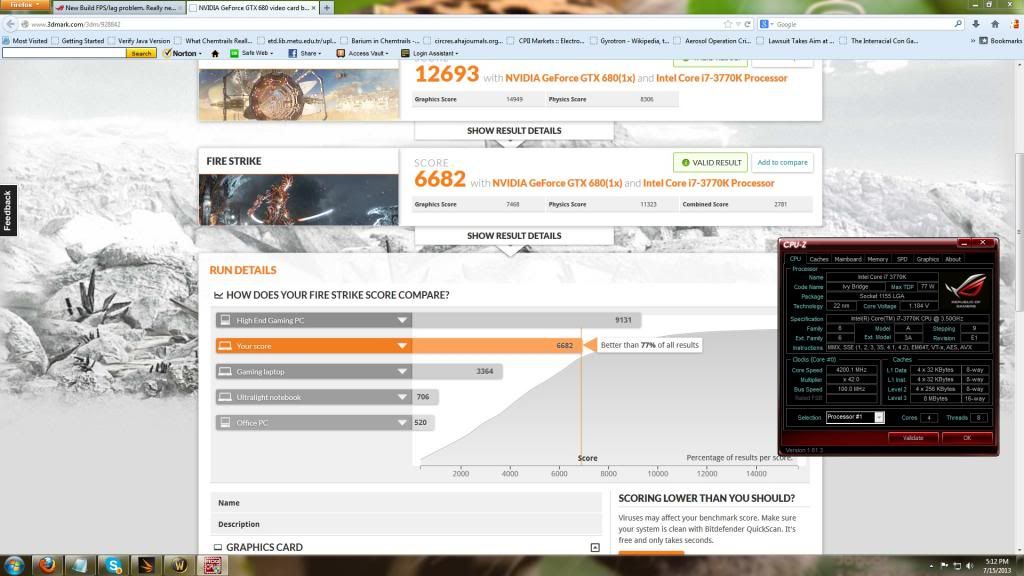Click the laptop icon in Your score row
The width and height of the screenshot is (1024, 576).
225,345
